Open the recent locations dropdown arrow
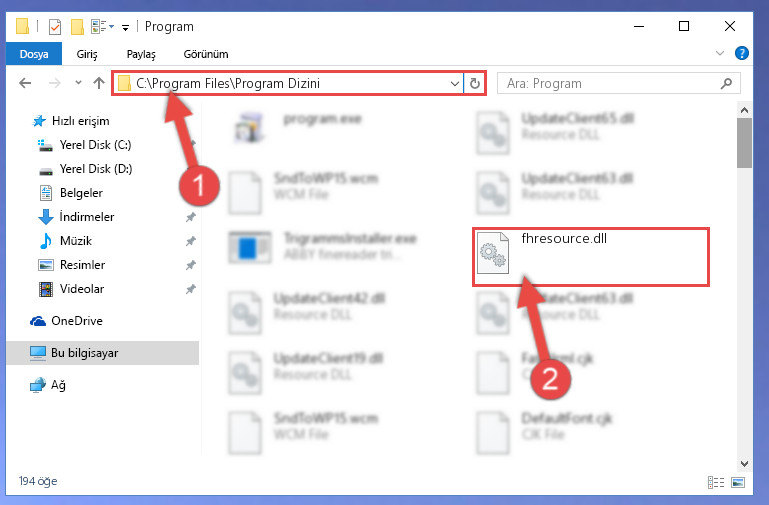The width and height of the screenshot is (769, 505). [x=78, y=83]
